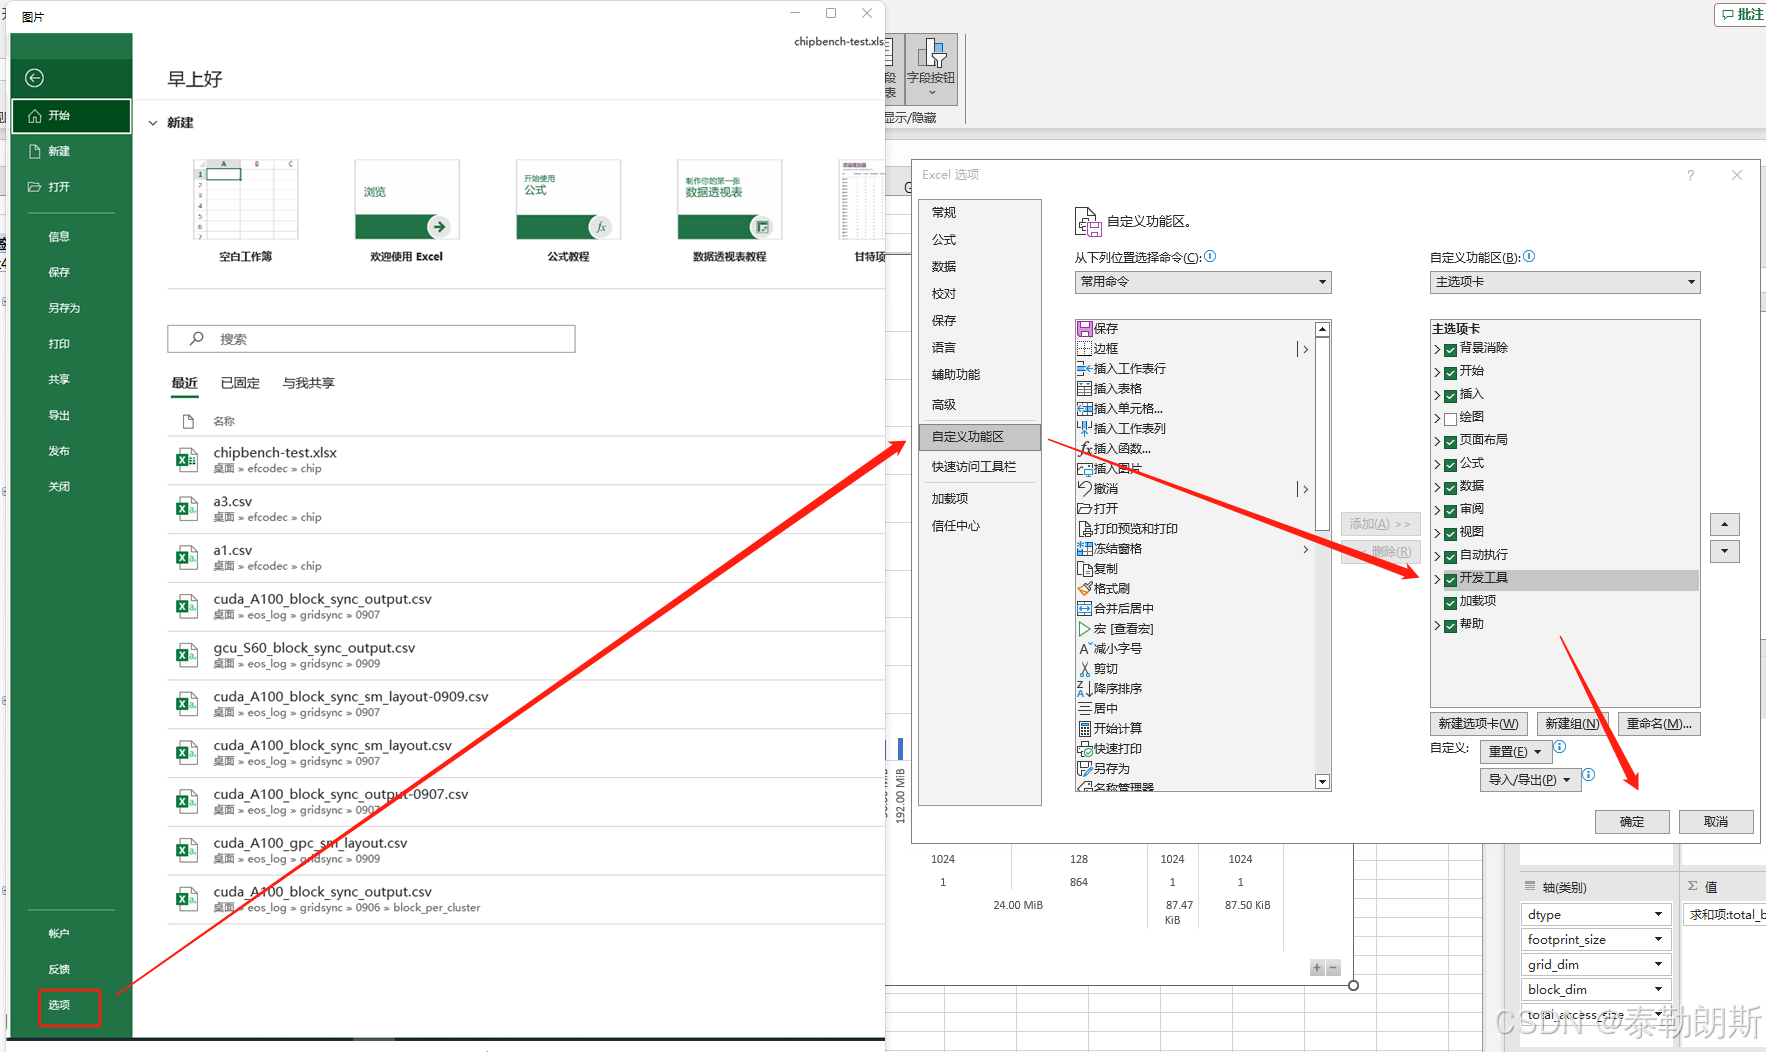This screenshot has height=1052, width=1766.
Task: Open the 开始 home item in sidebar
Action: coord(71,116)
